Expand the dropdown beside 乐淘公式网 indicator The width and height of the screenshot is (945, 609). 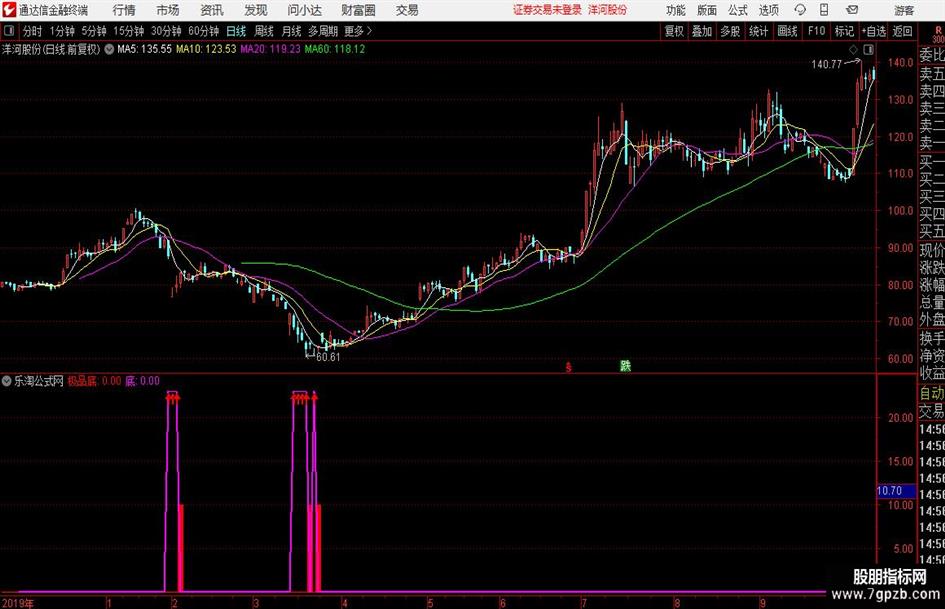[x=7, y=381]
